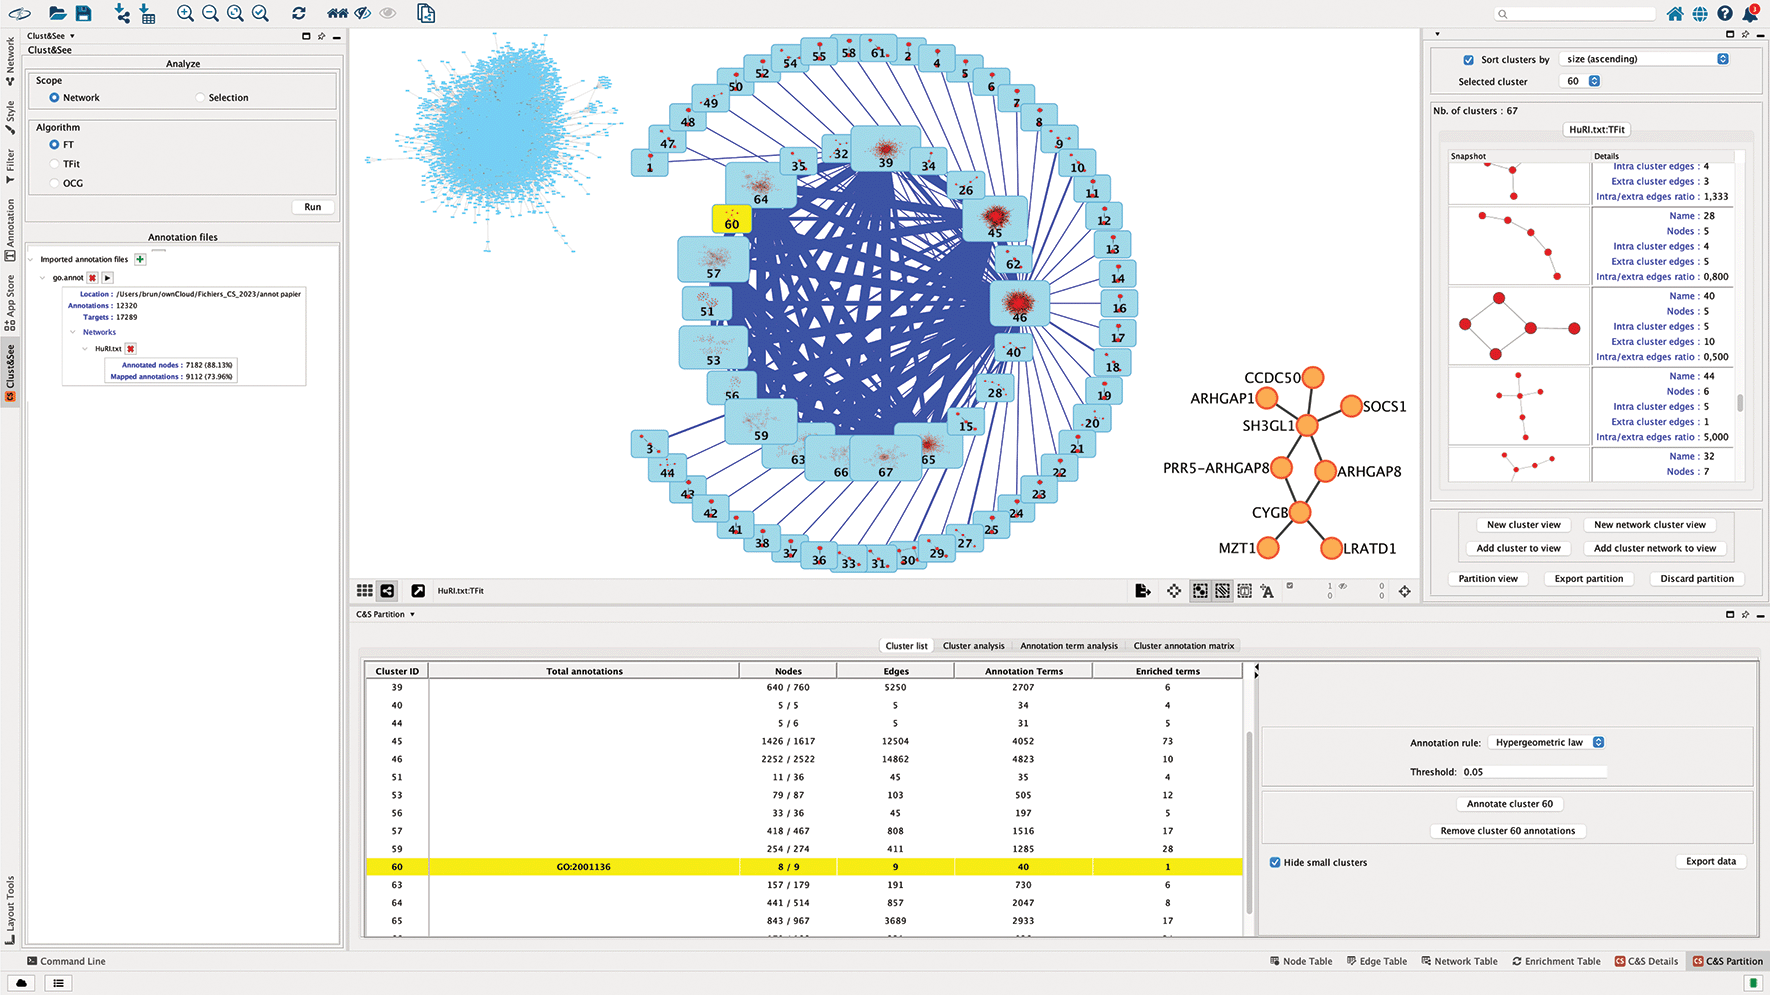Uncheck the Hide small clusters checkbox
Screen dimensions: 1770x995
pyautogui.click(x=1275, y=862)
